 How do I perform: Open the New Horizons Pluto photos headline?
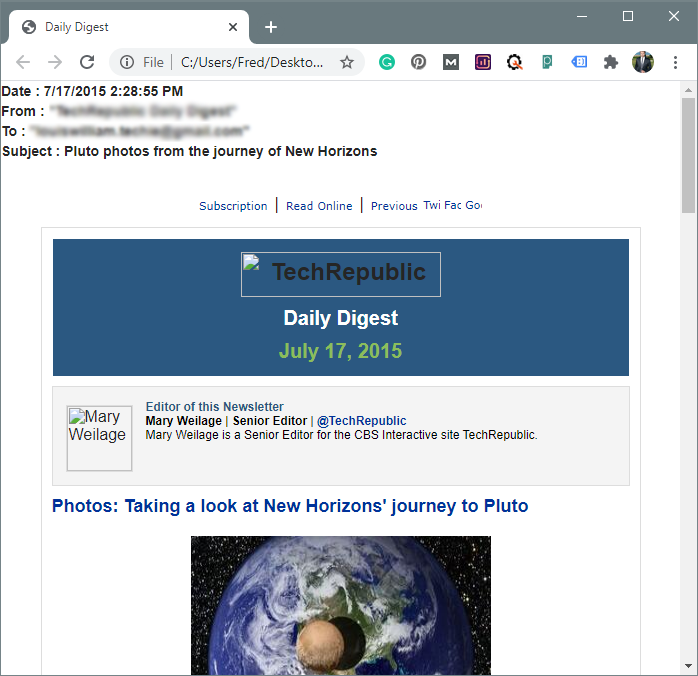coord(290,506)
